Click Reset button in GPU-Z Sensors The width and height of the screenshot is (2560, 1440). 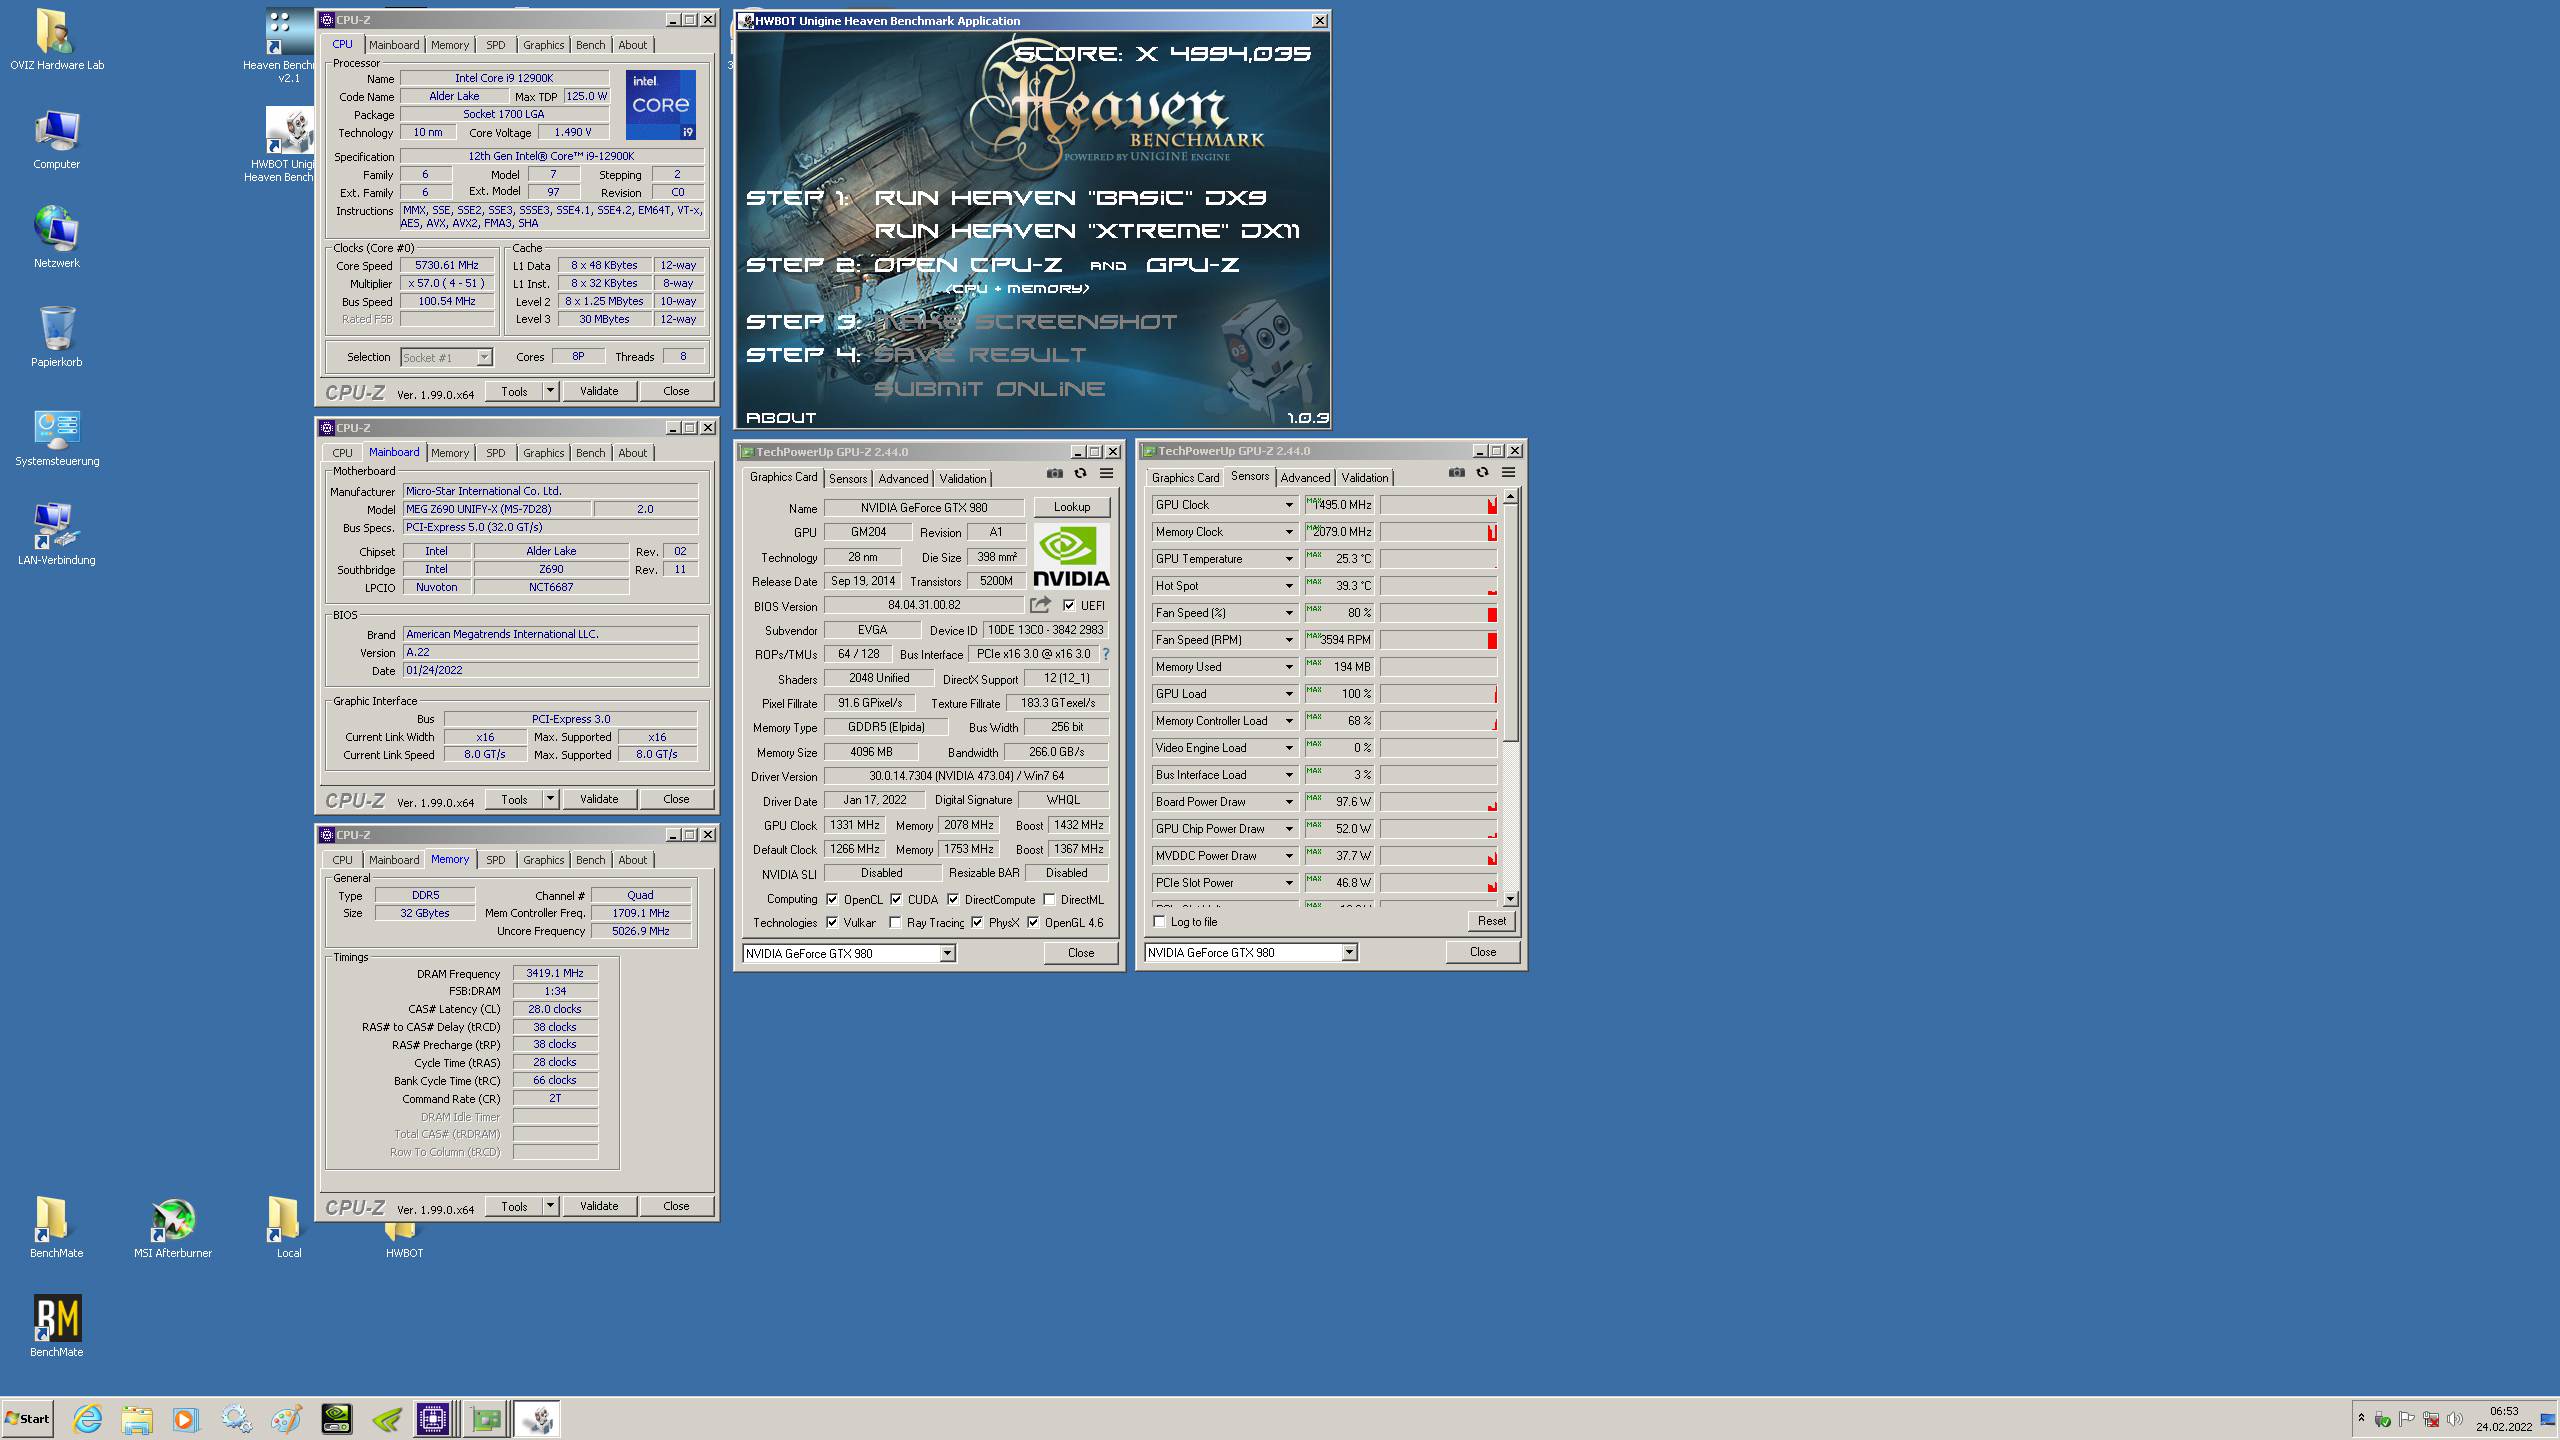pos(1491,921)
